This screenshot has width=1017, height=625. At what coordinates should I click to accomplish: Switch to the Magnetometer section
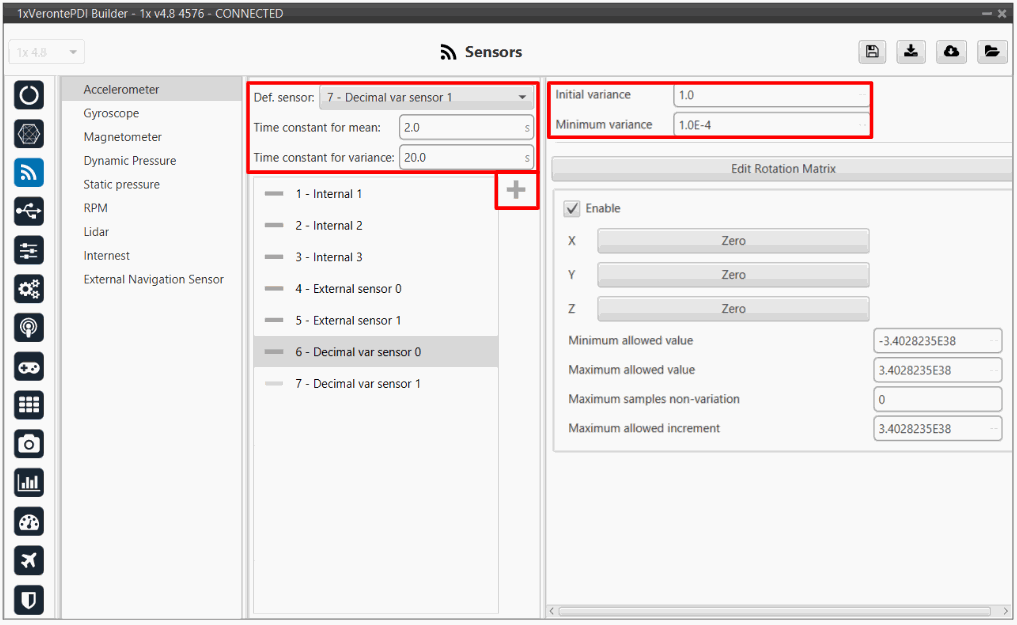(x=122, y=137)
